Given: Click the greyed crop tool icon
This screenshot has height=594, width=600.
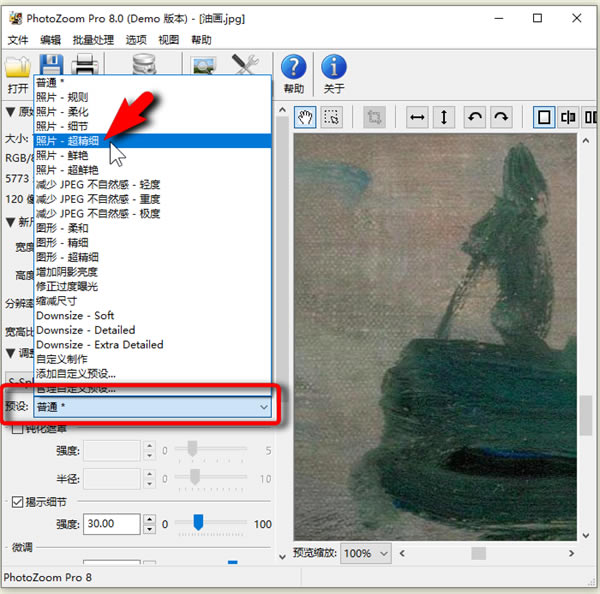Looking at the screenshot, I should coord(374,117).
